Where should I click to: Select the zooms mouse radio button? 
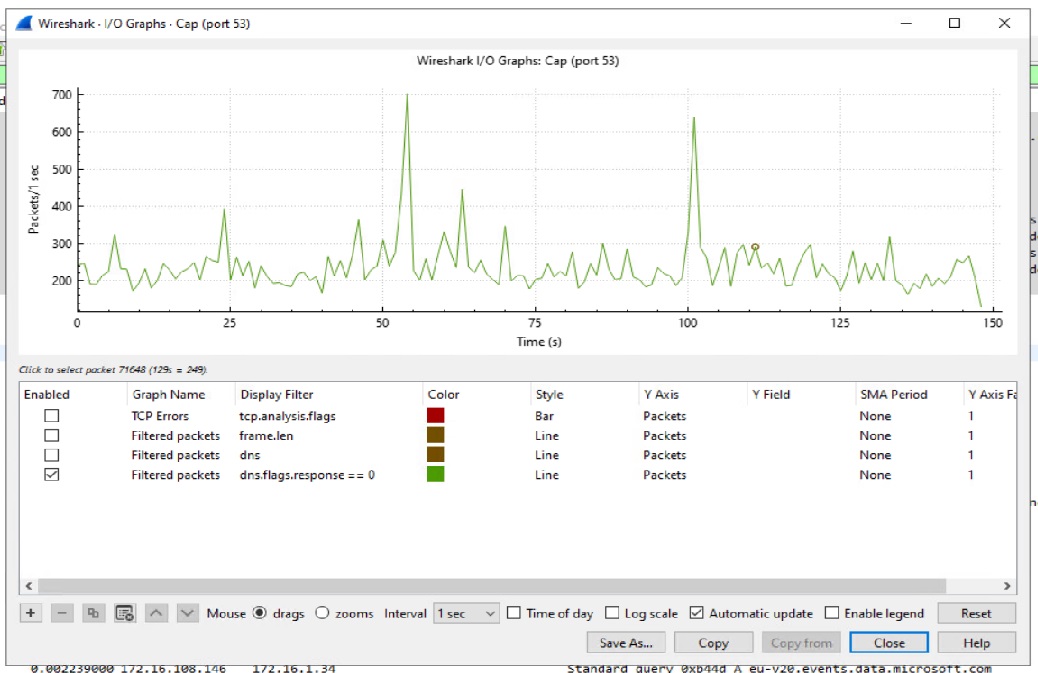pyautogui.click(x=322, y=613)
